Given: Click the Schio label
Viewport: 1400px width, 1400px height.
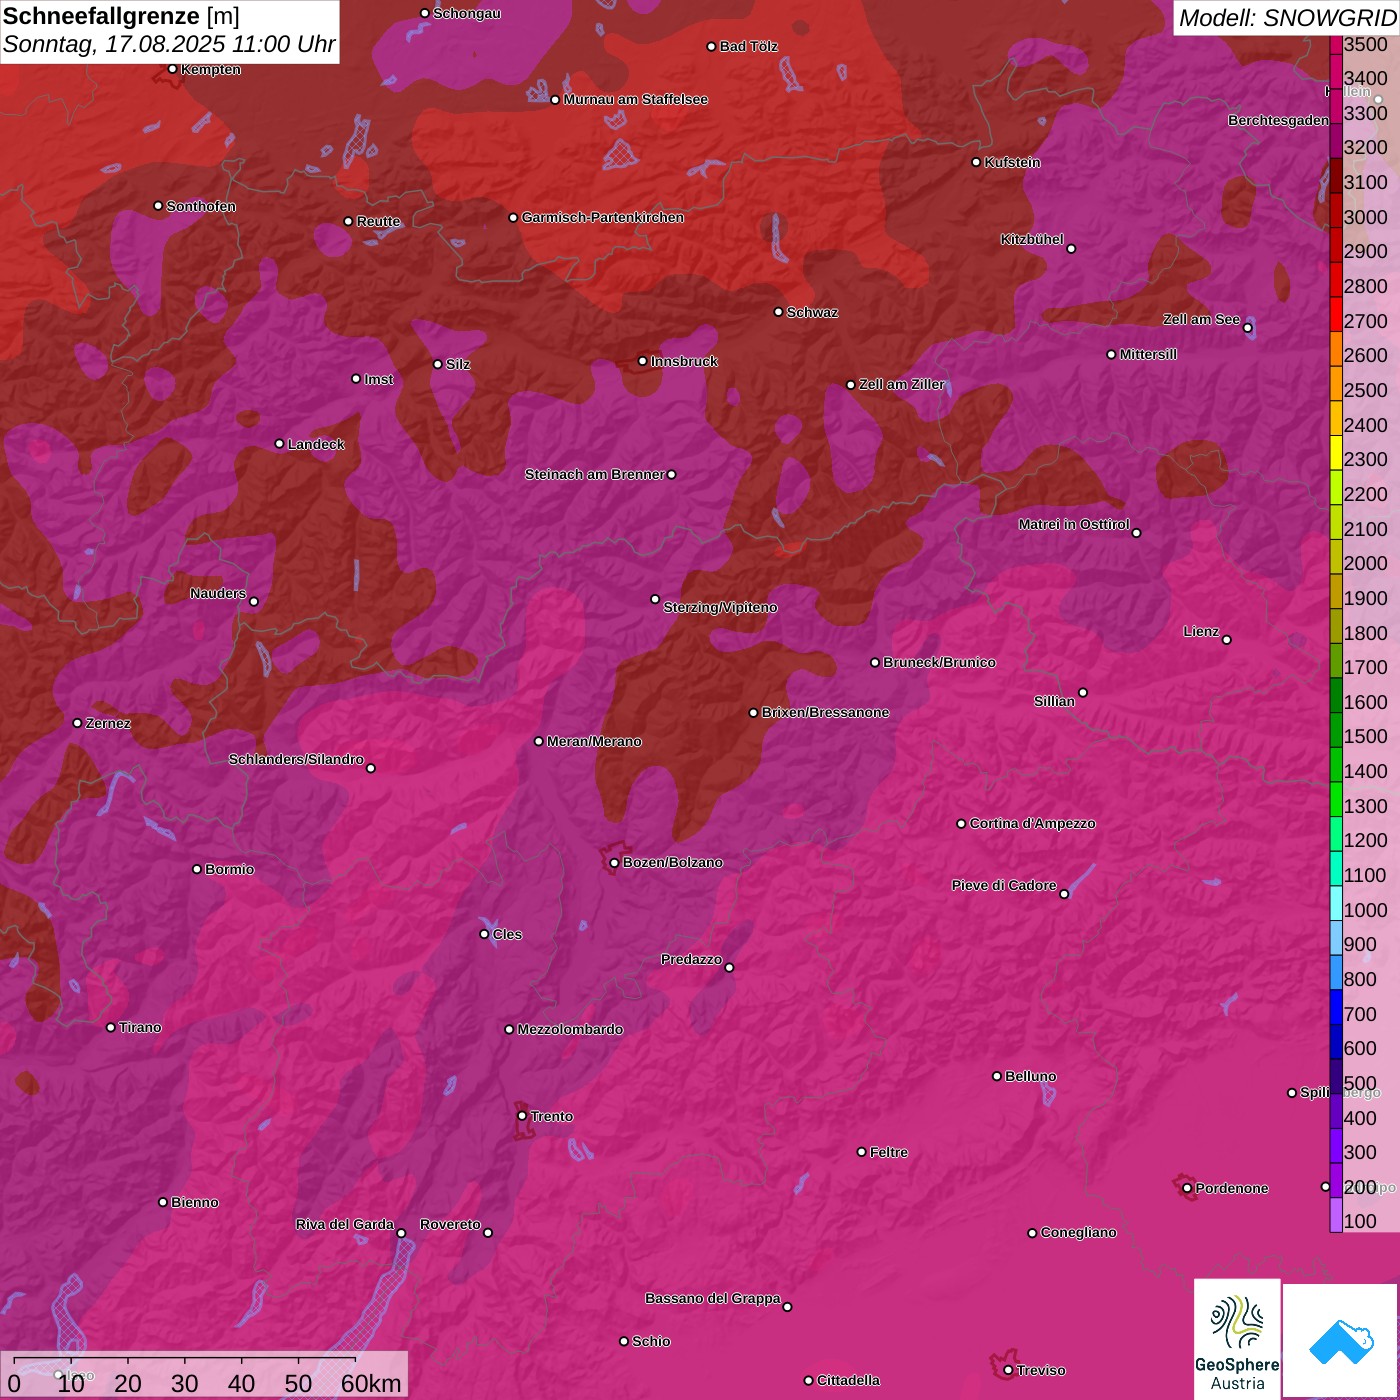Looking at the screenshot, I should point(651,1341).
